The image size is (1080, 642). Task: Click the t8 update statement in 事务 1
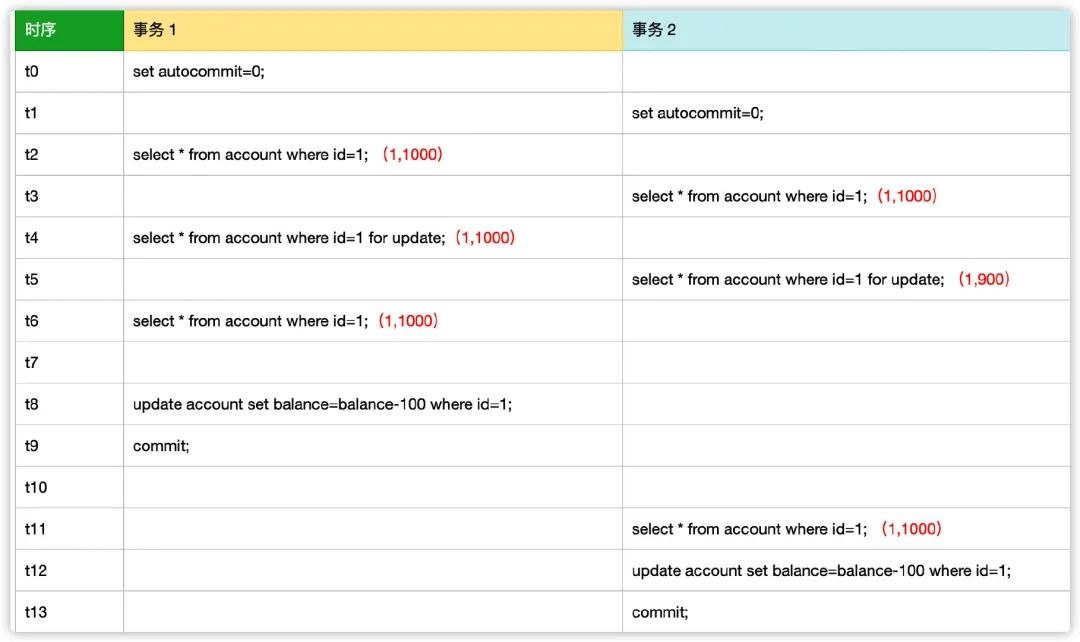322,404
